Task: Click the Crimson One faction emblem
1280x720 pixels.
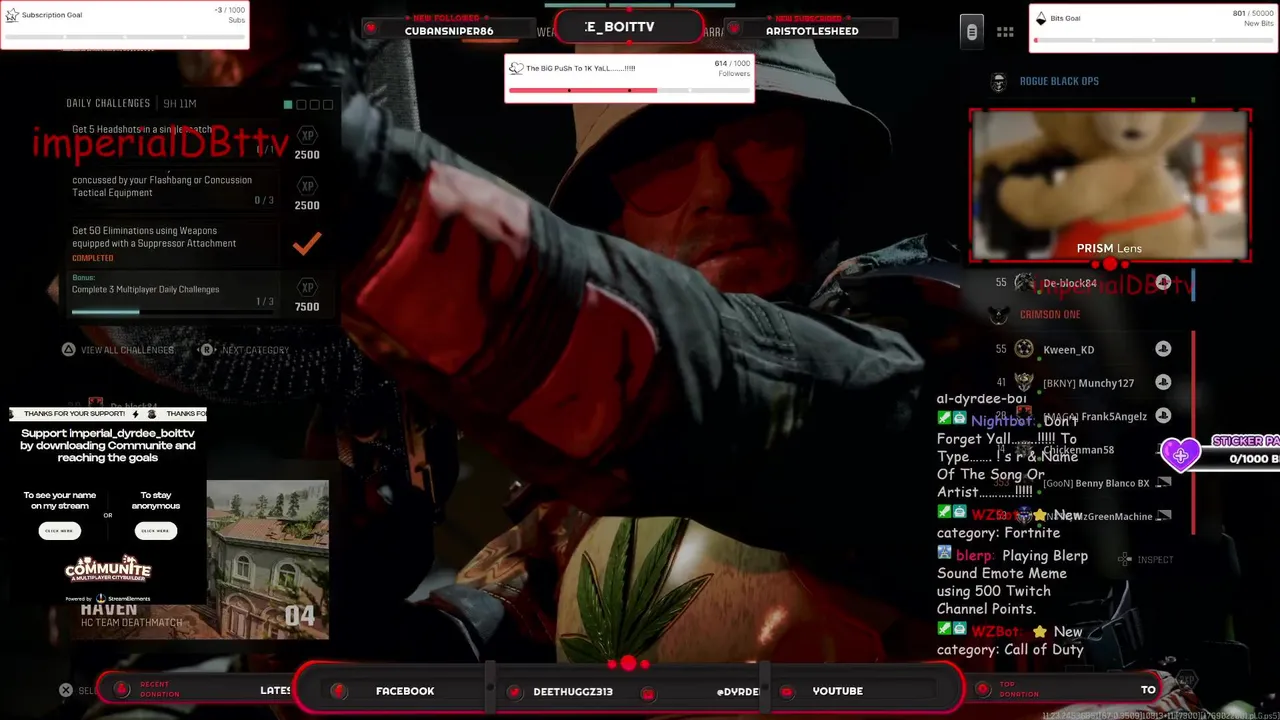Action: [x=998, y=315]
